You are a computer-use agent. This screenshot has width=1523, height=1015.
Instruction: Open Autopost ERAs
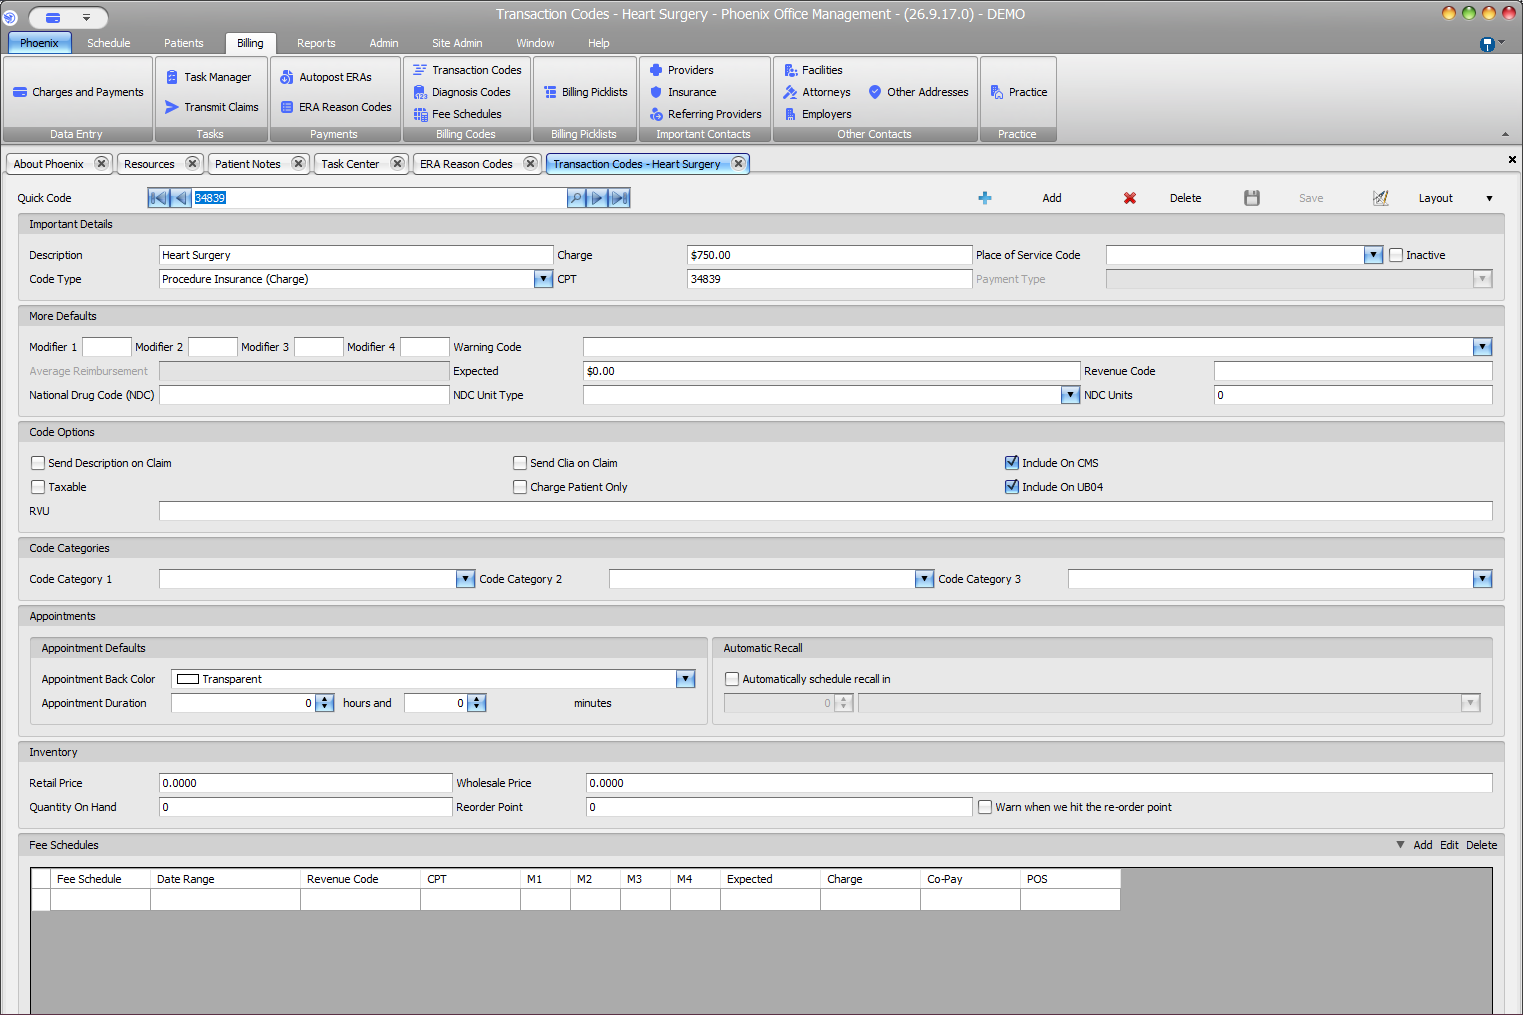(326, 77)
